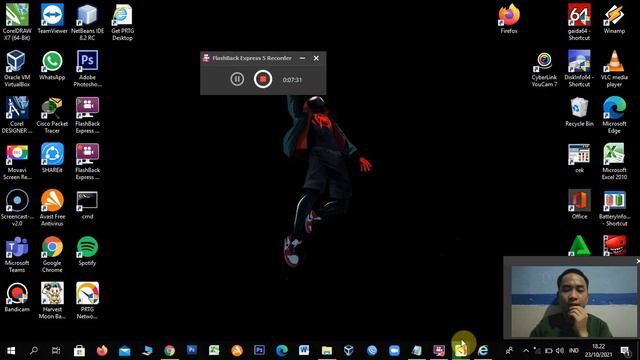Image resolution: width=640 pixels, height=360 pixels.
Task: Select the WhatsApp desktop icon
Action: [x=52, y=65]
